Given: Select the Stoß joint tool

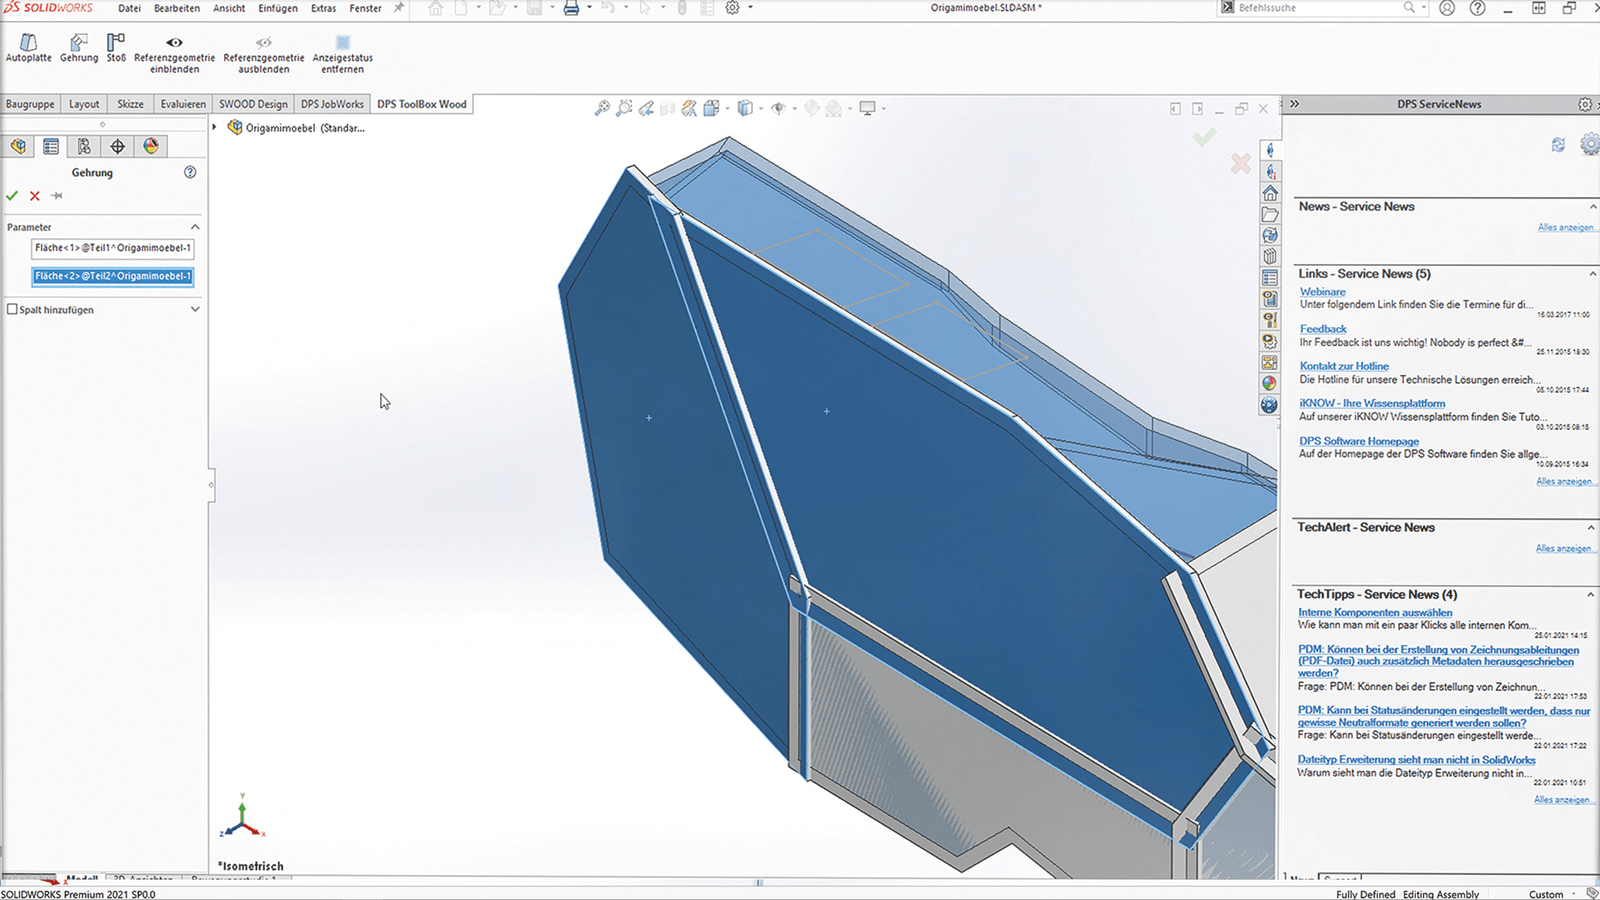Looking at the screenshot, I should [x=116, y=43].
